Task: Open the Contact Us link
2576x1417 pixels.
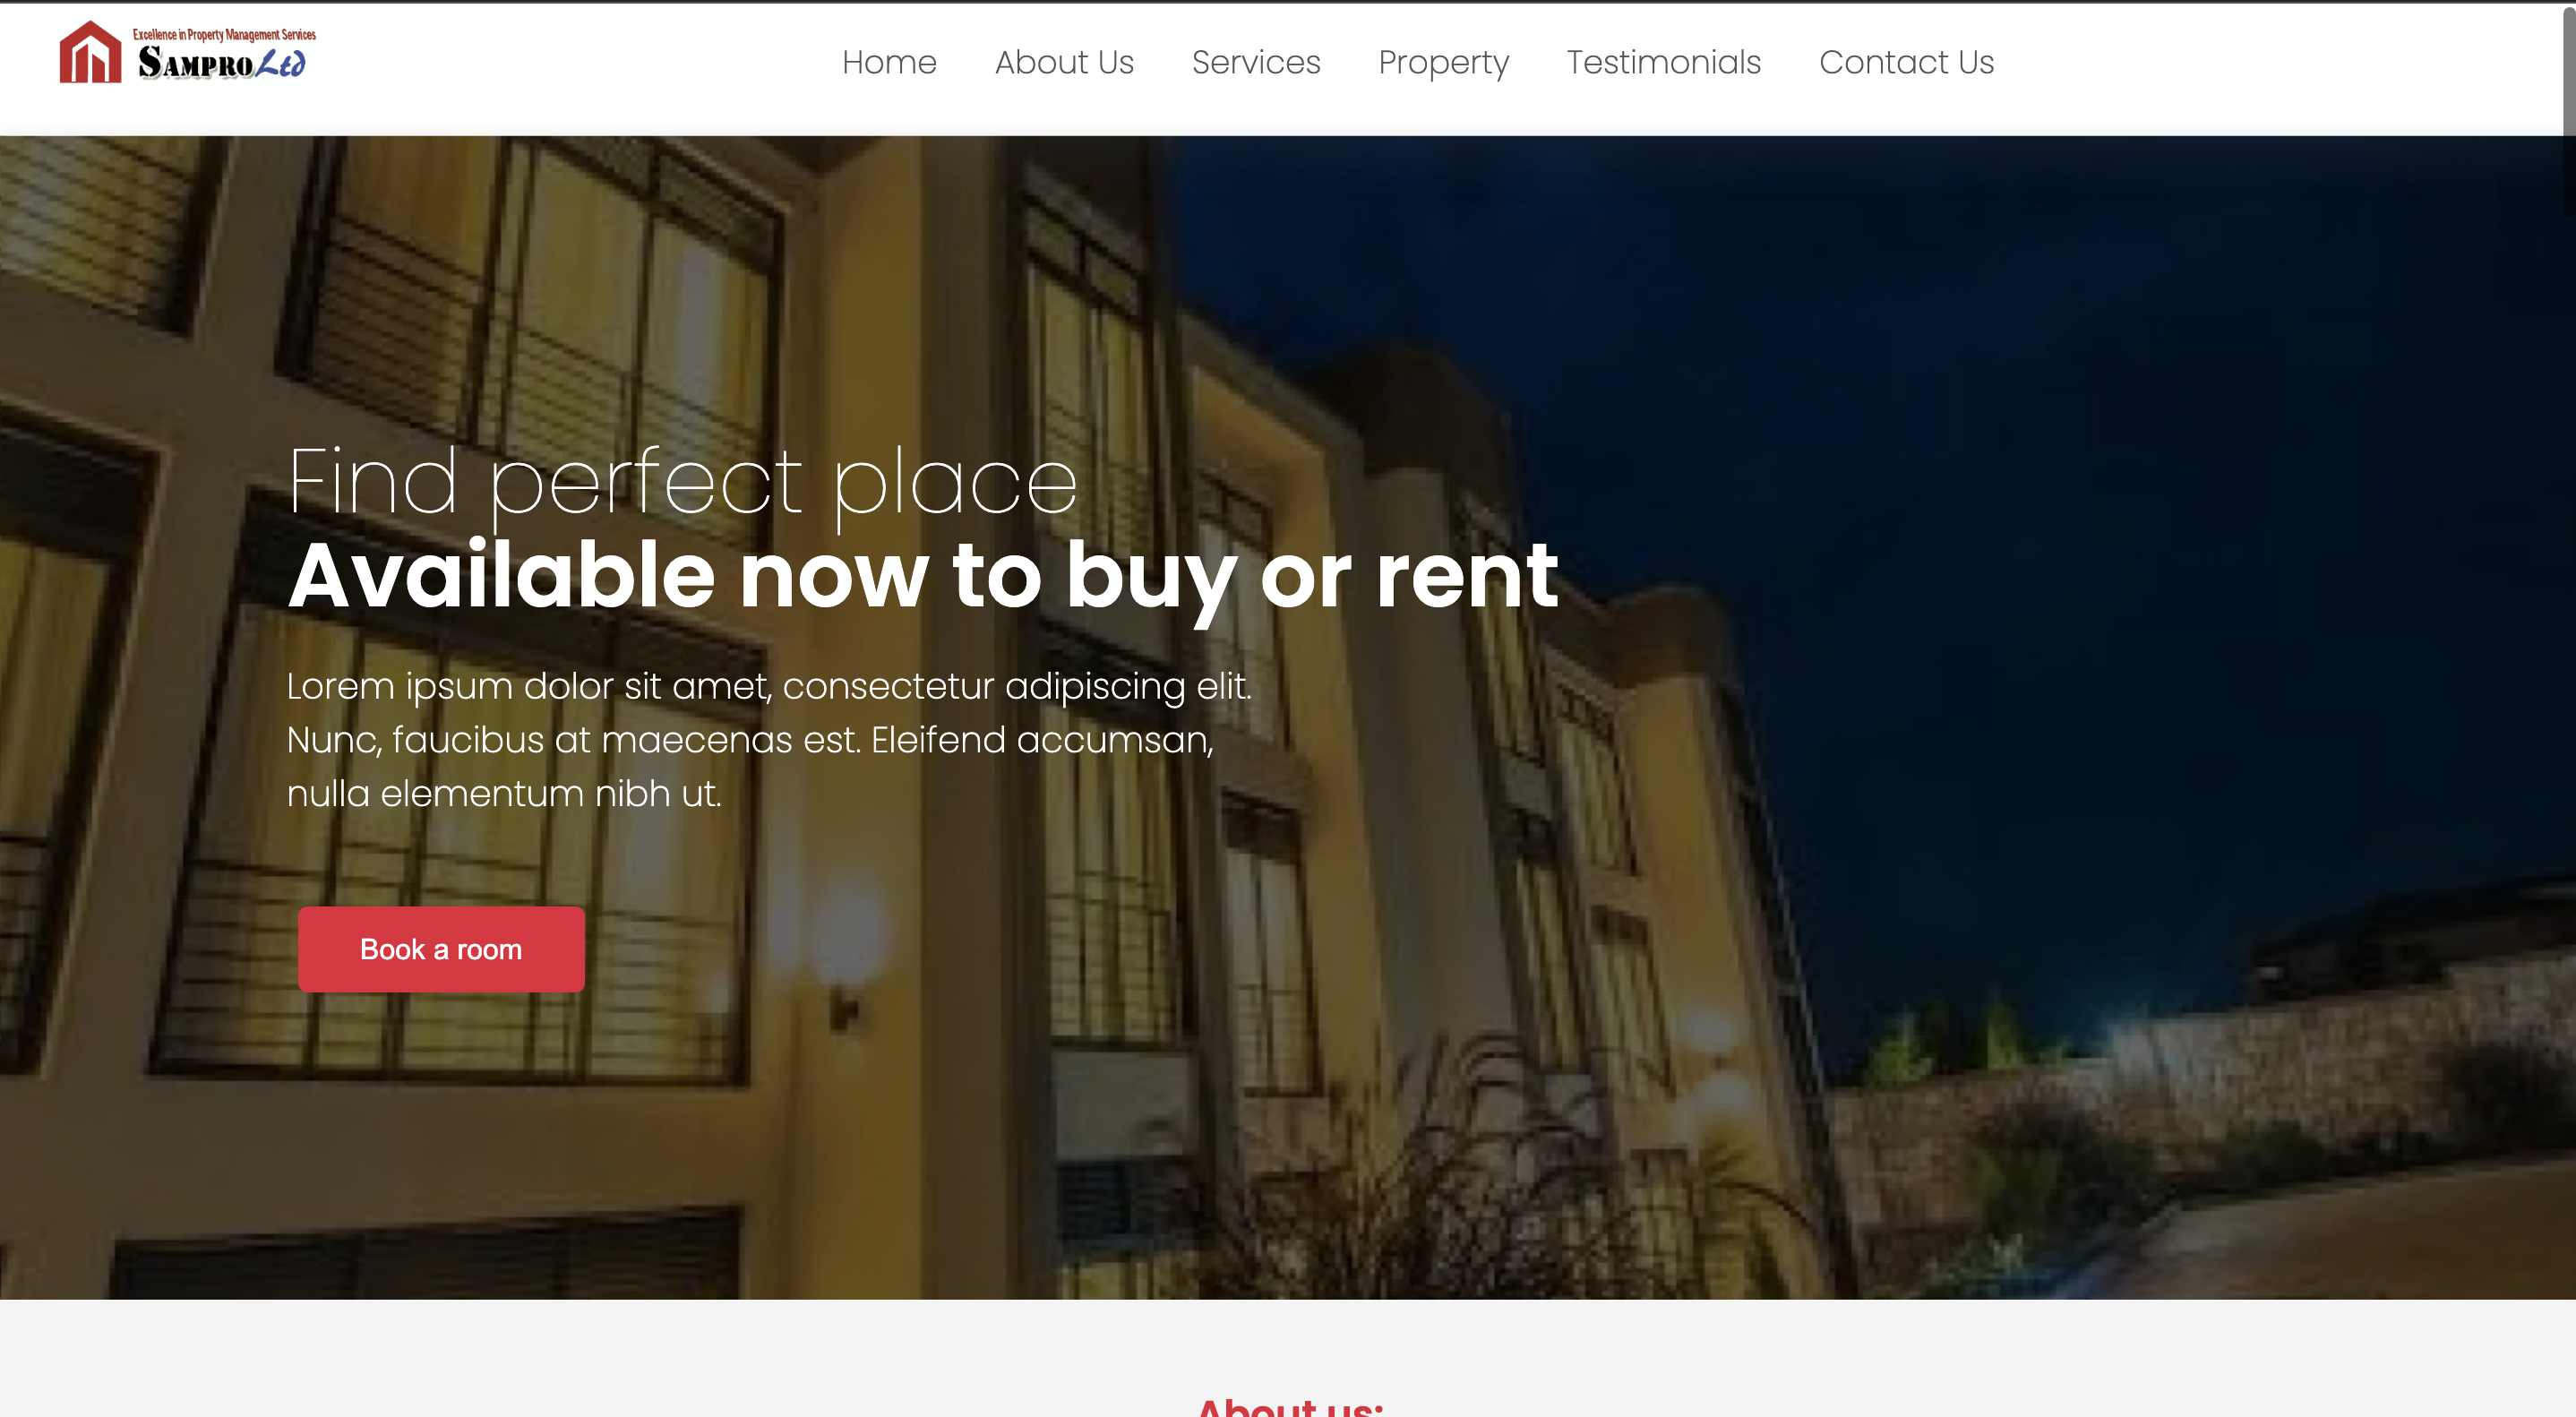Action: tap(1906, 62)
